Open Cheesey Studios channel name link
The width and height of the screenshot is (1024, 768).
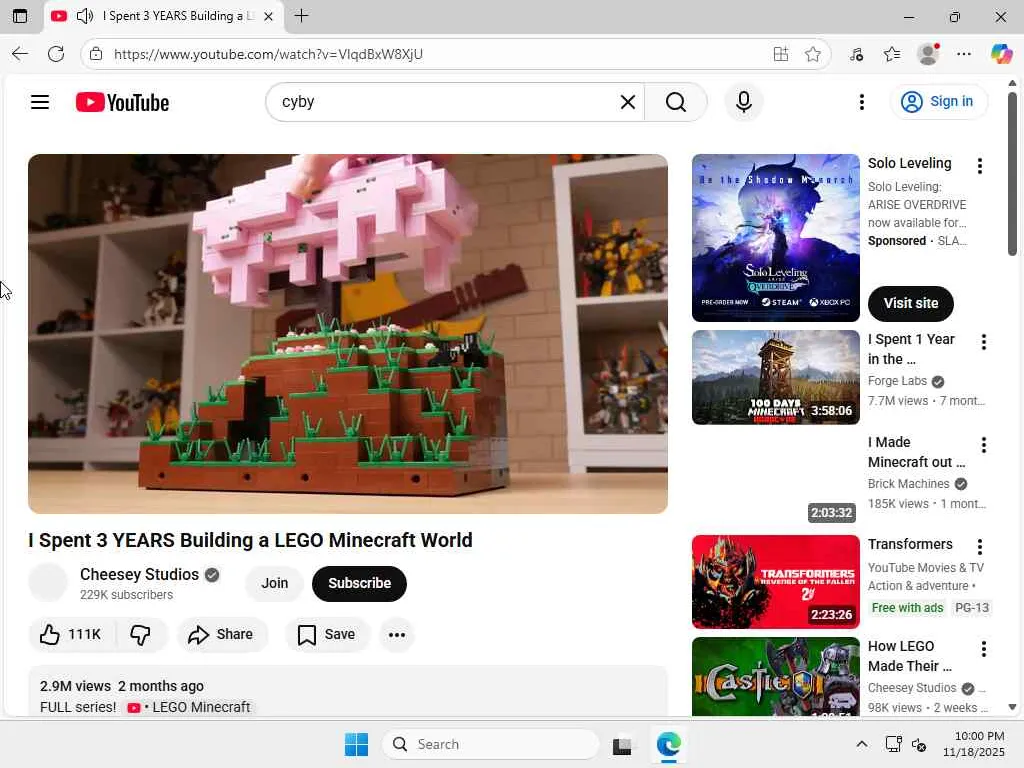(139, 574)
